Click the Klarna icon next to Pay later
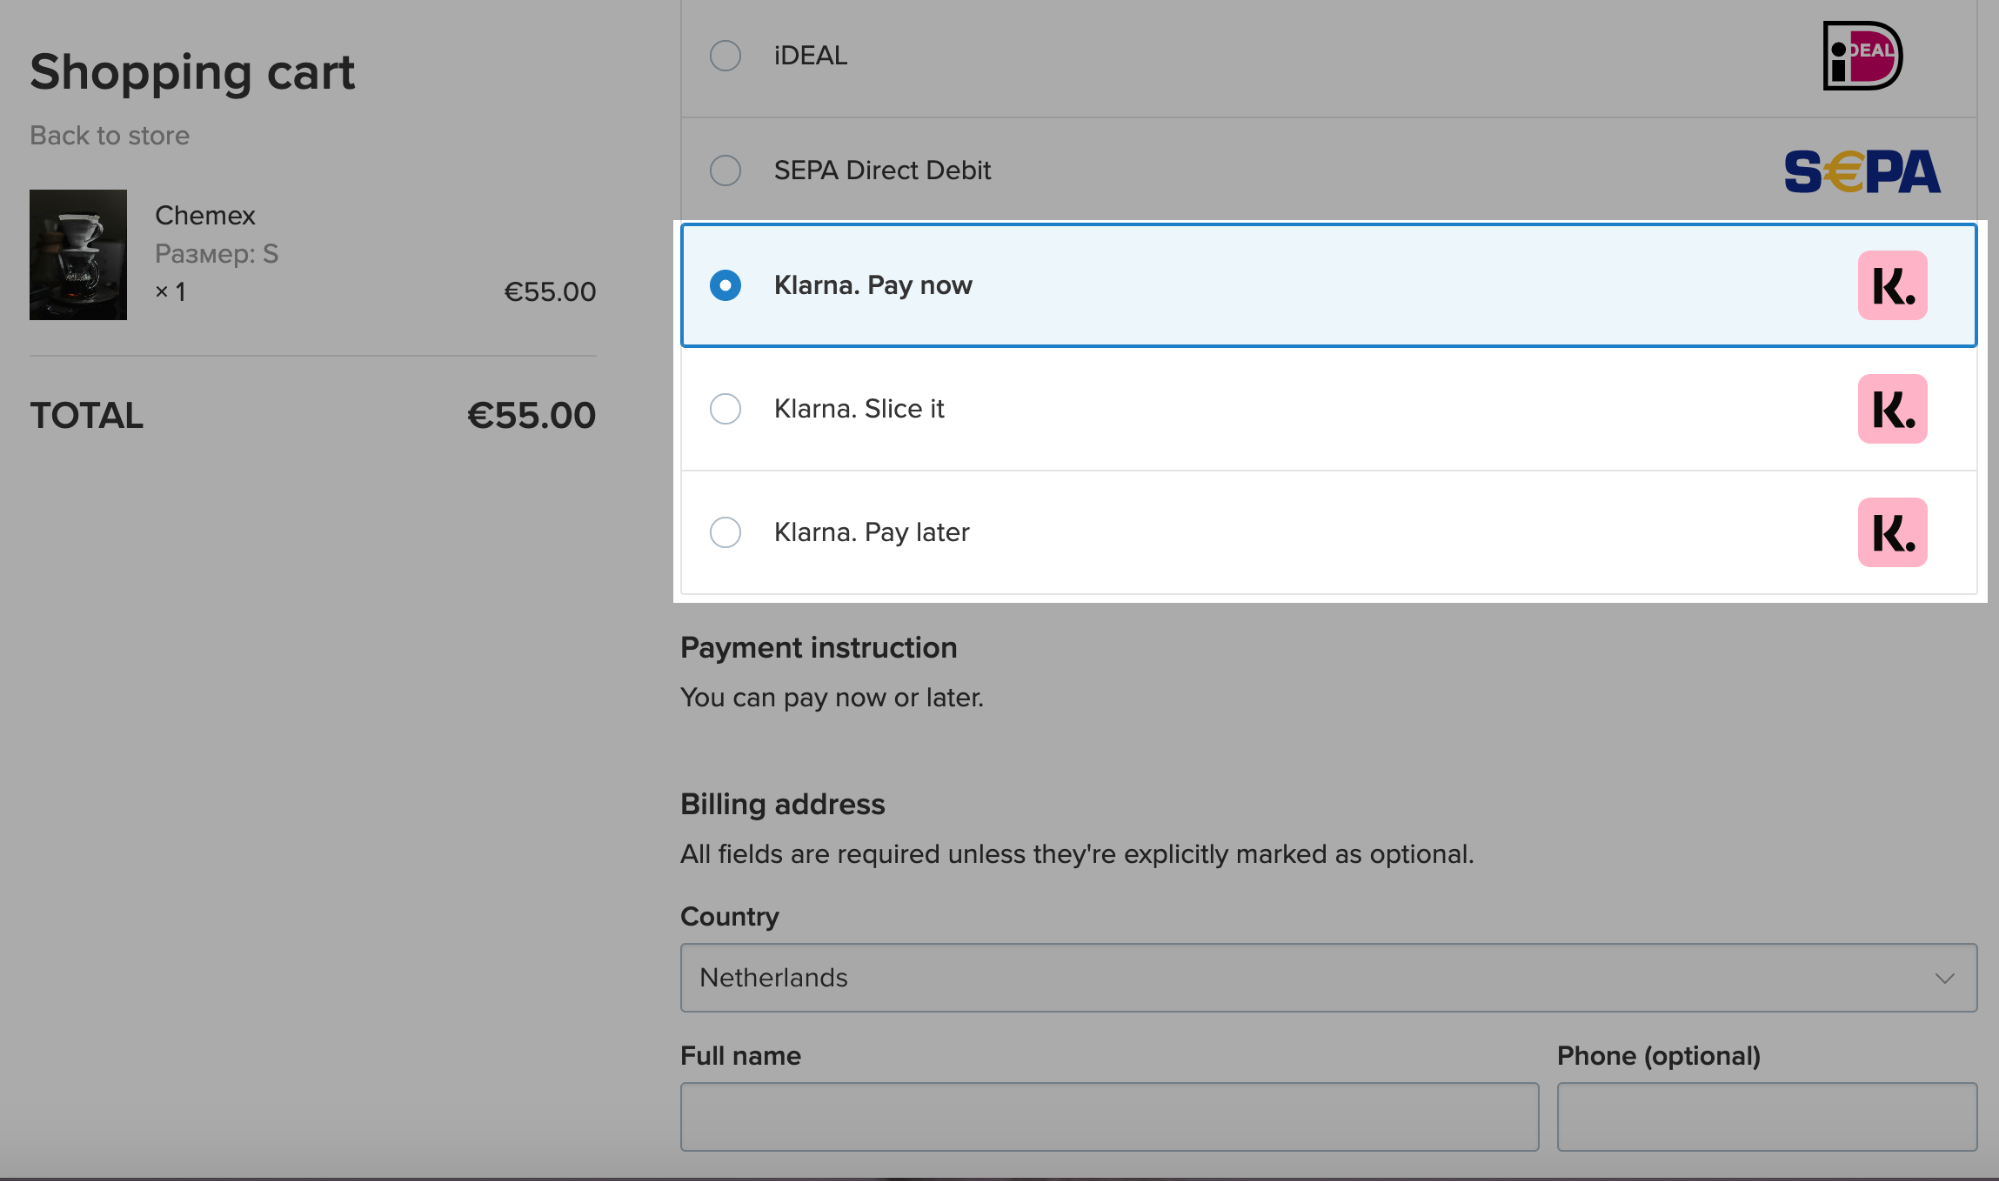 1890,532
